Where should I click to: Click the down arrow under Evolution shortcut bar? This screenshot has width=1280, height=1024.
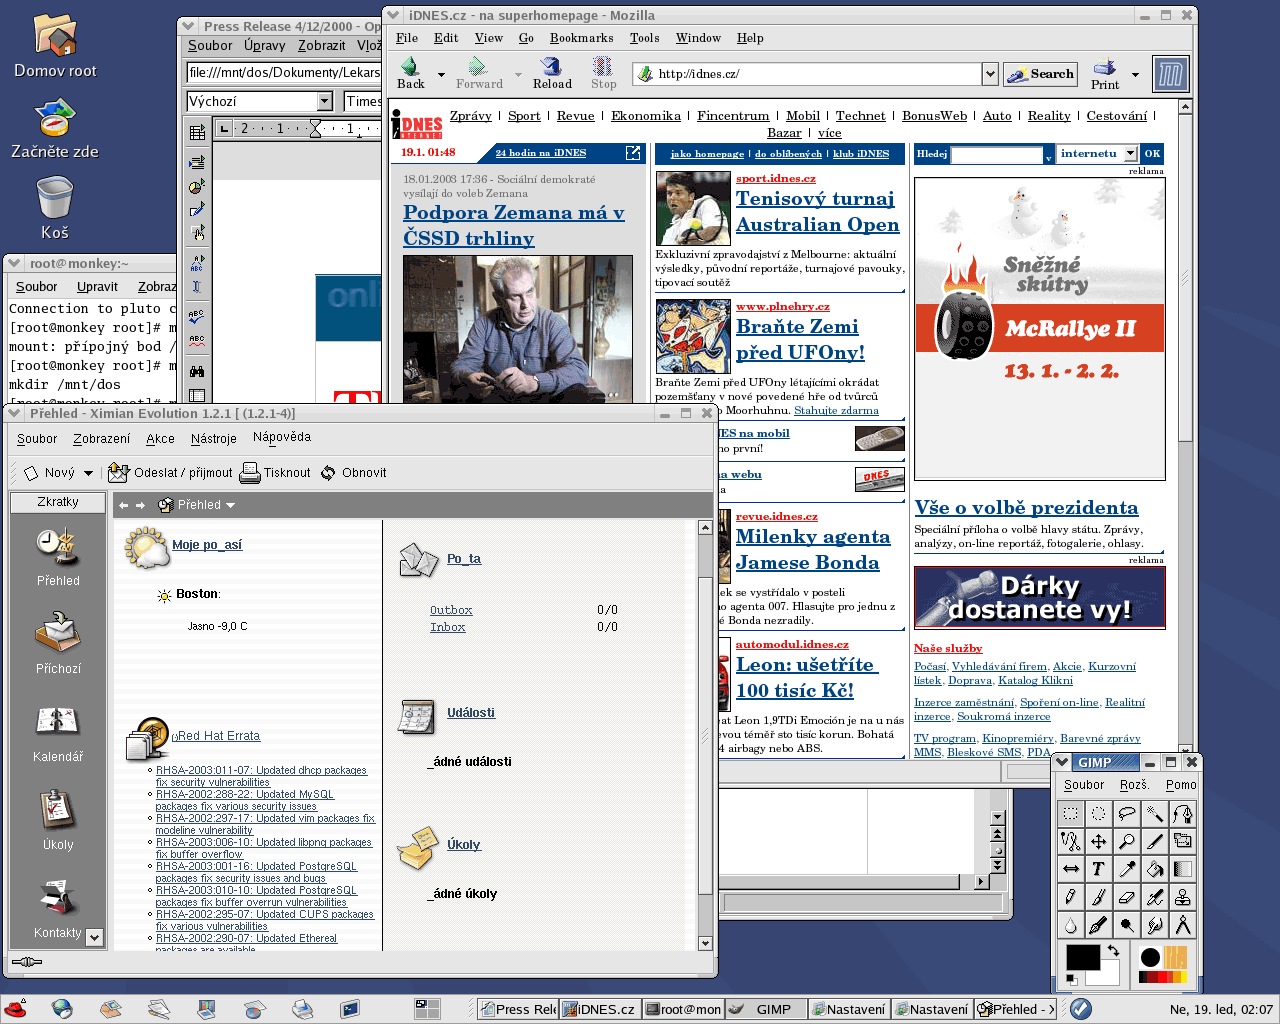[x=95, y=937]
